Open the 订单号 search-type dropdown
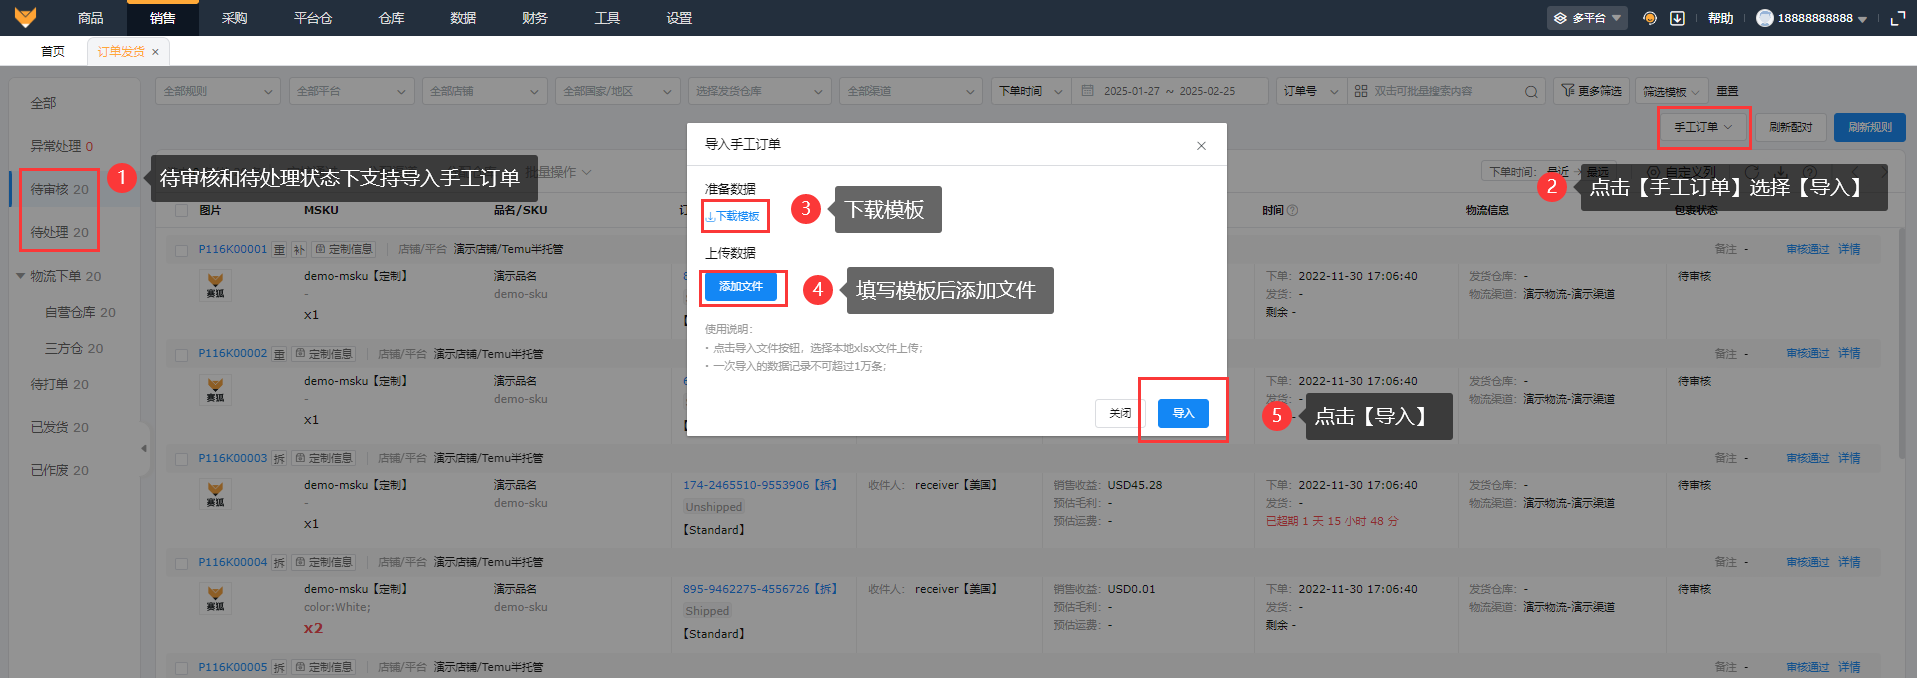The image size is (1917, 678). coord(1311,91)
